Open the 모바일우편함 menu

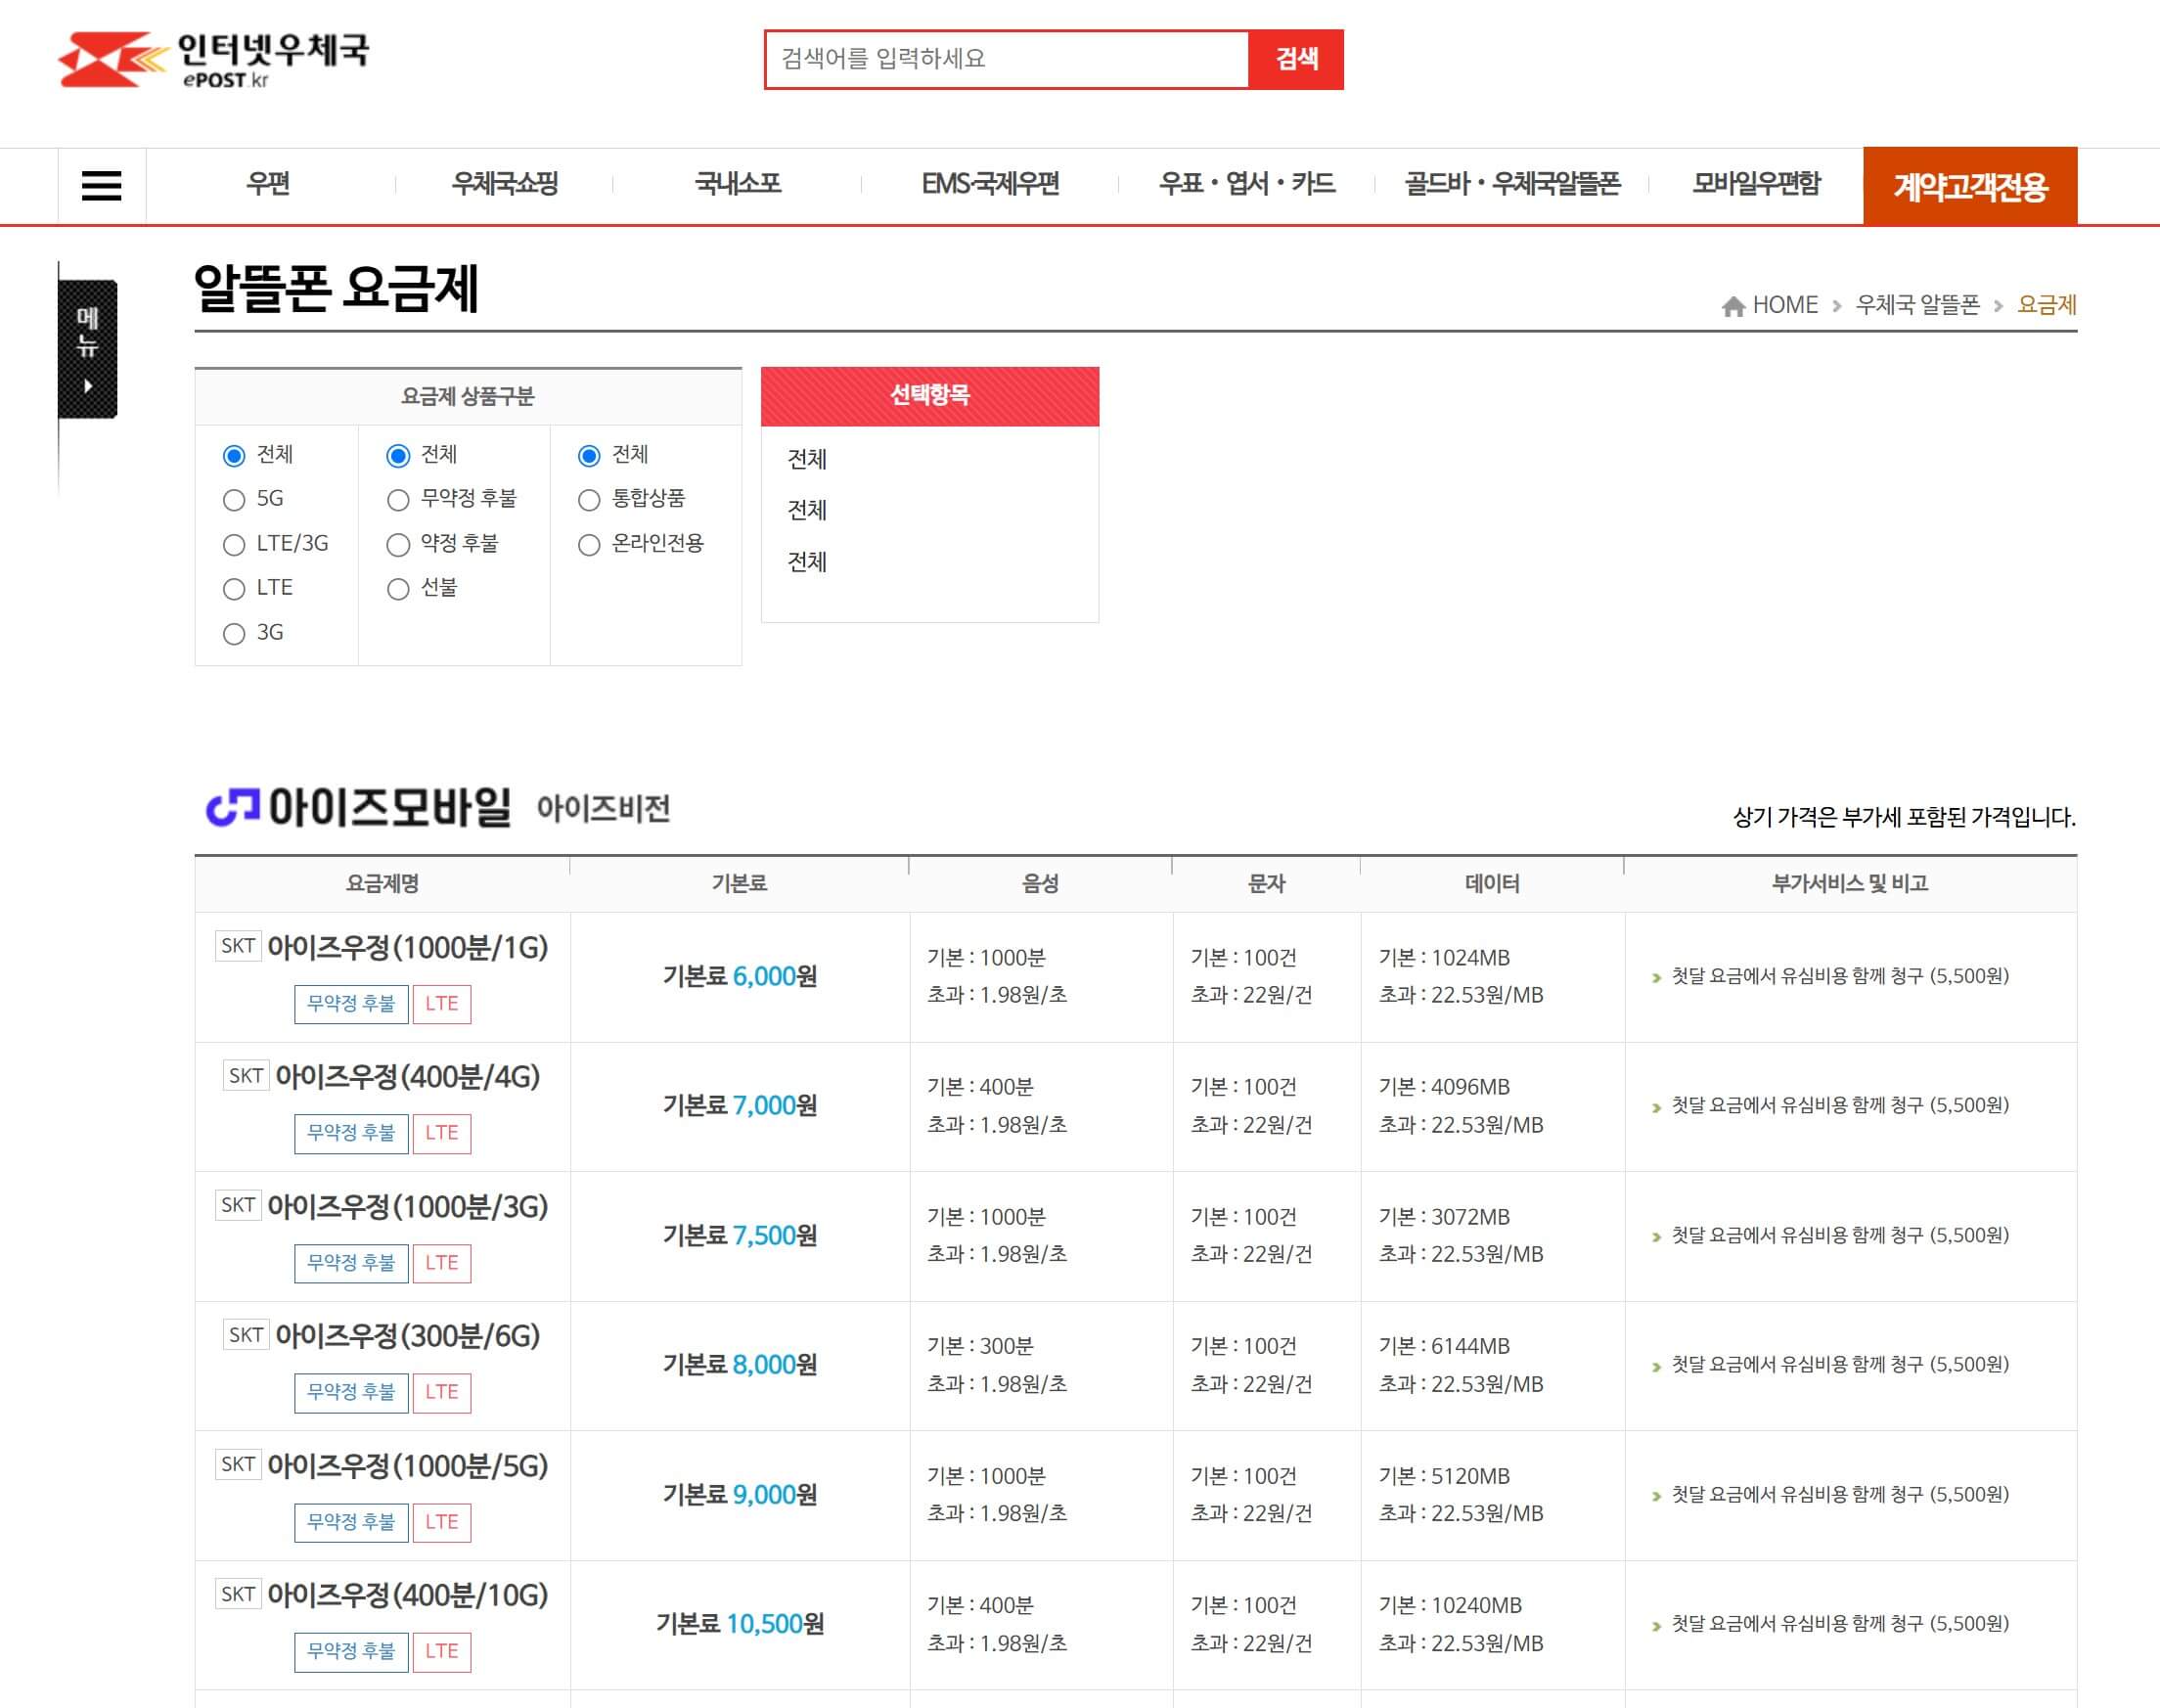pos(1756,184)
